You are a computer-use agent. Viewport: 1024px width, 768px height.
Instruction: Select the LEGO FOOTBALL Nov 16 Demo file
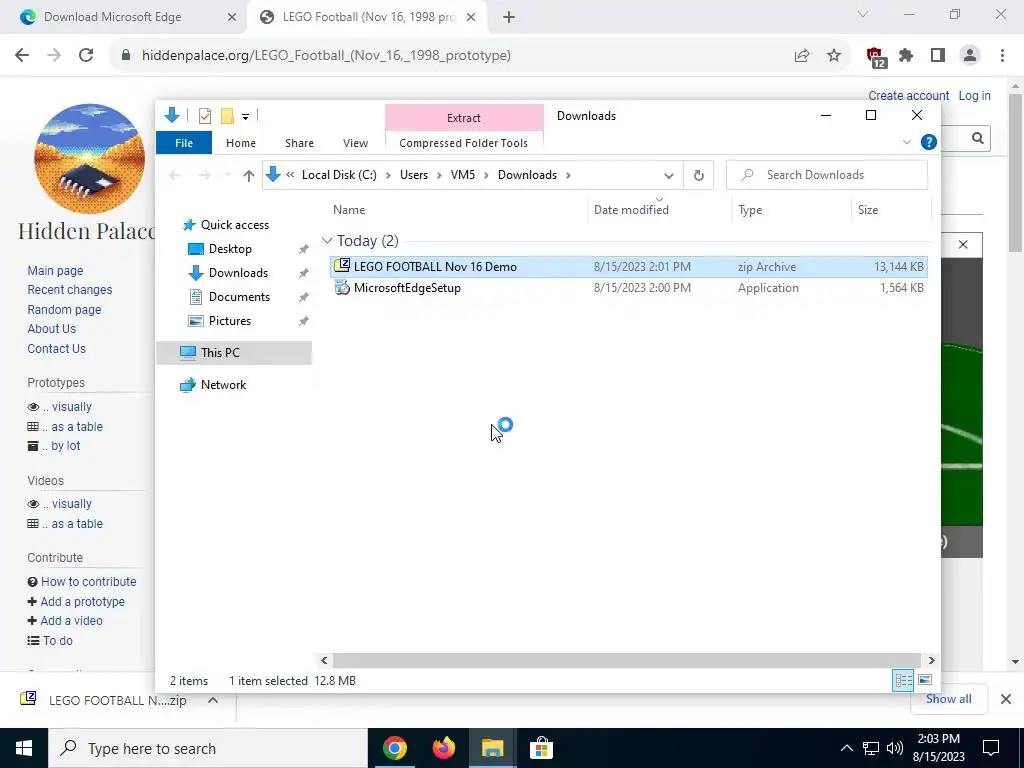pos(628,266)
